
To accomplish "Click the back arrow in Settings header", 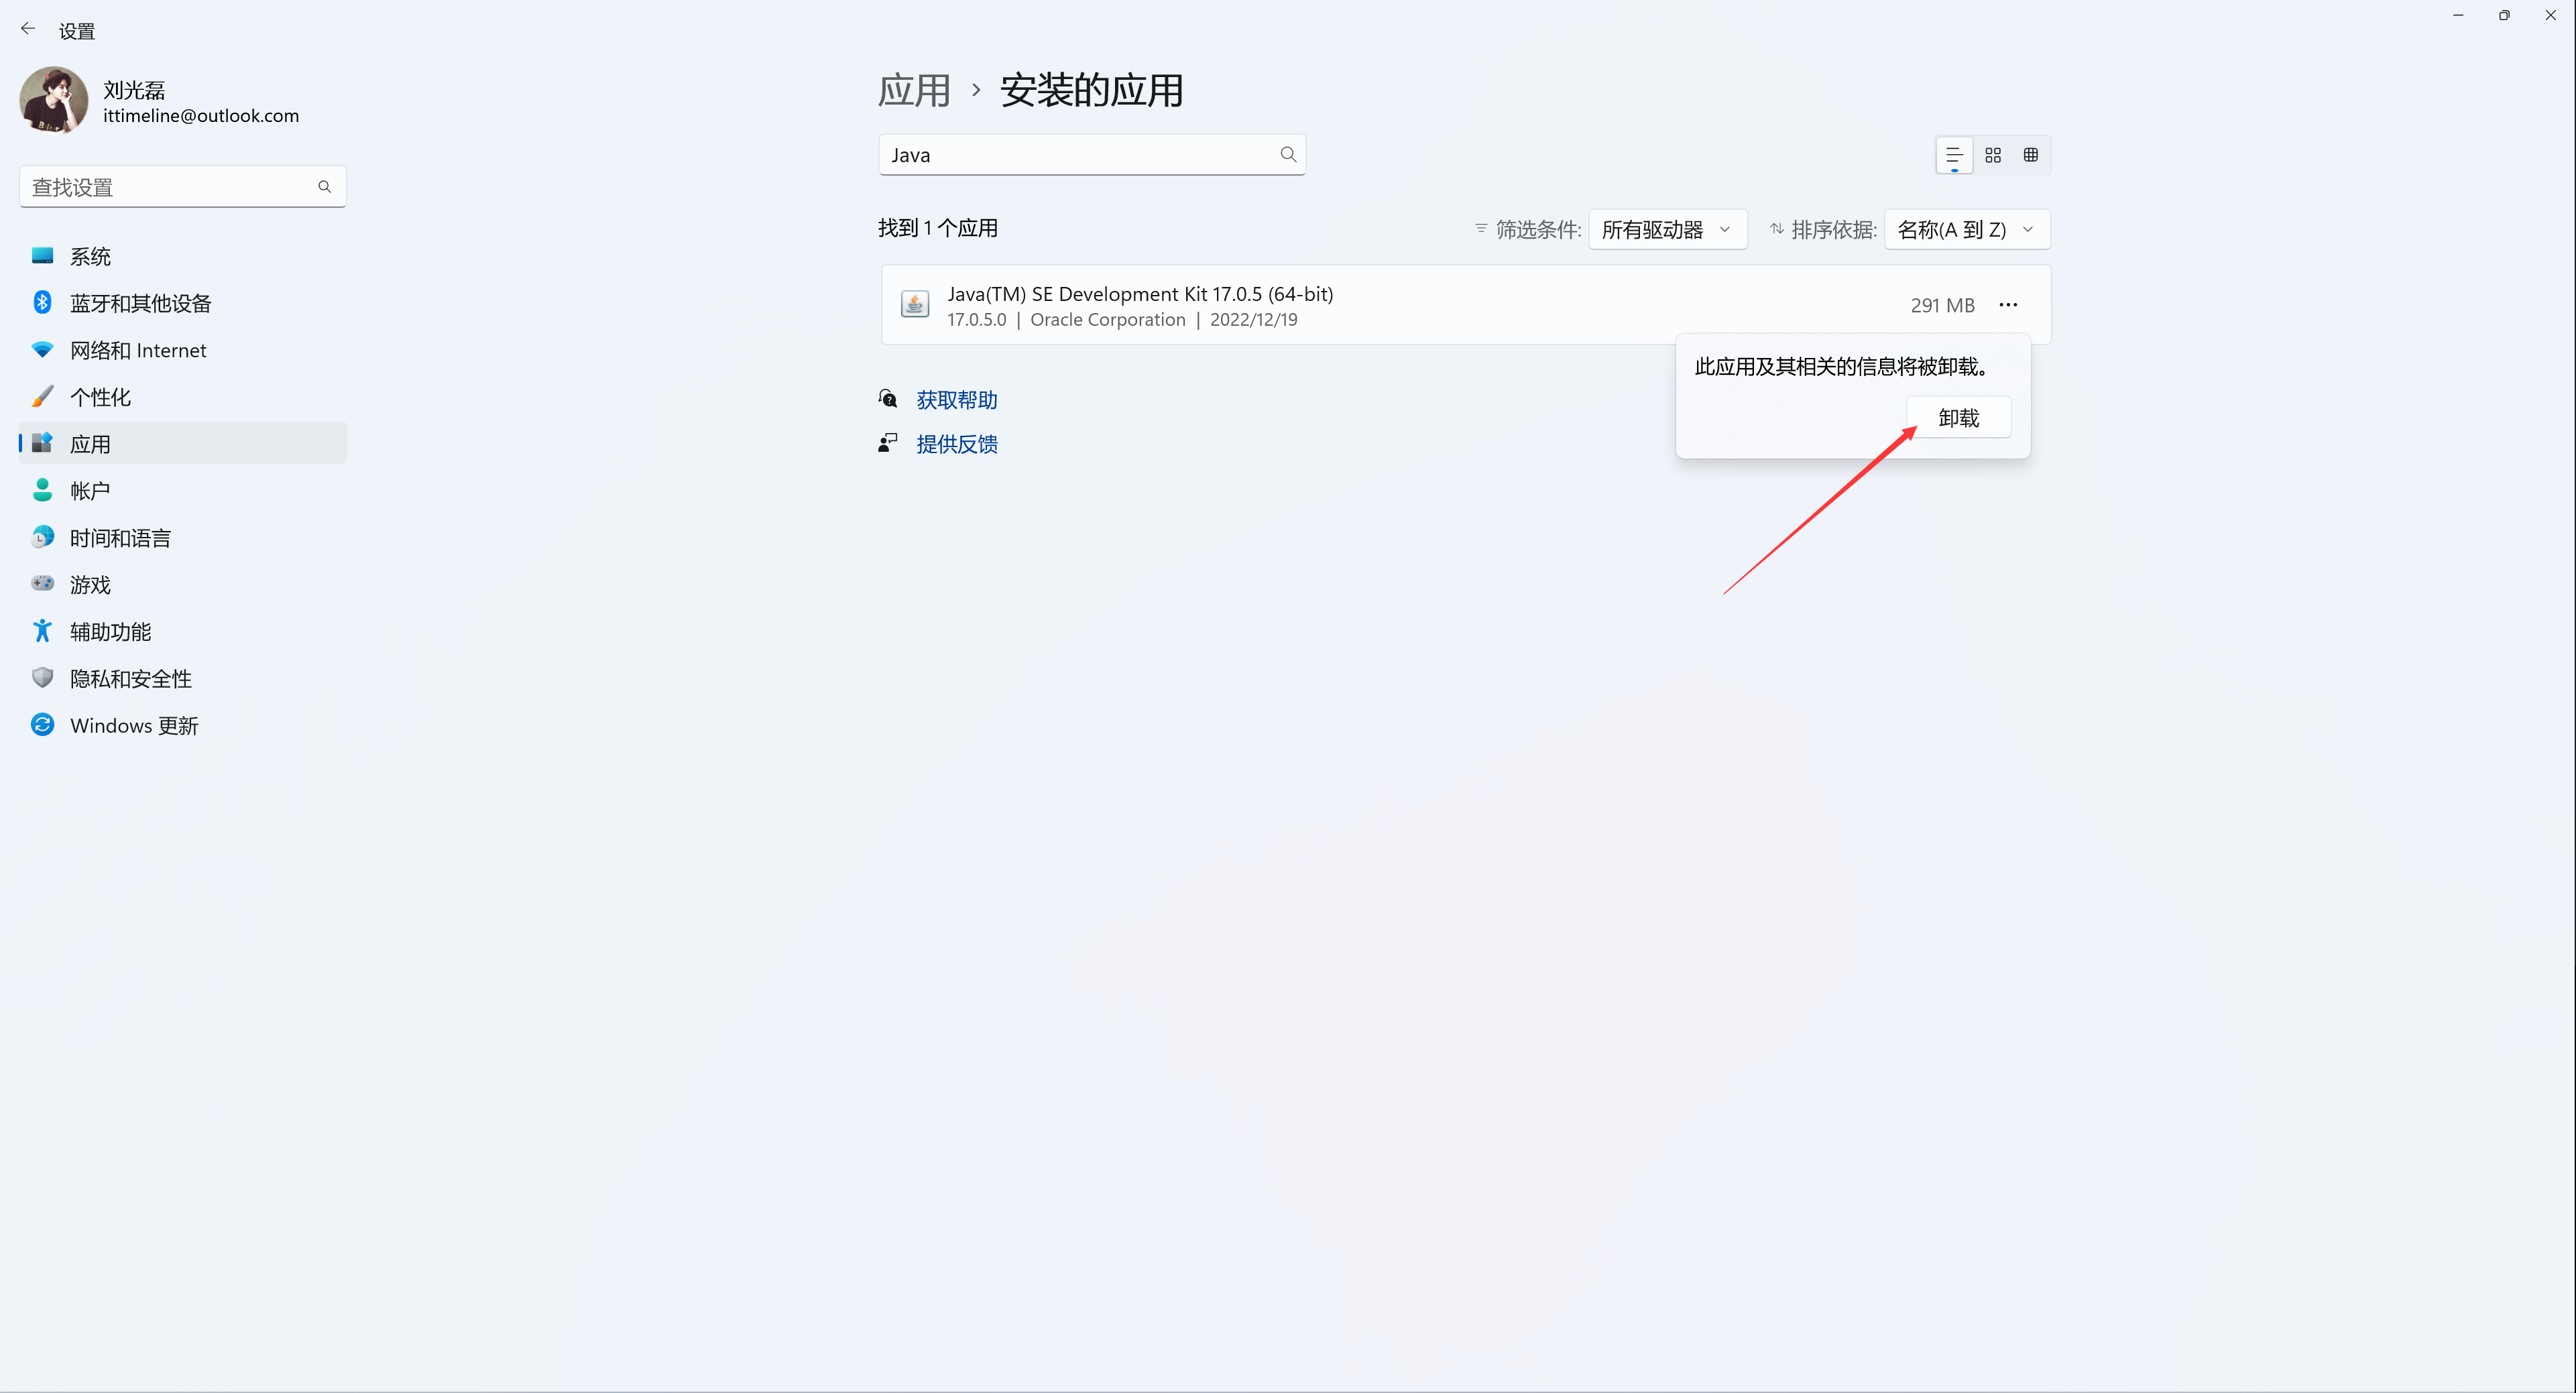I will click(28, 29).
